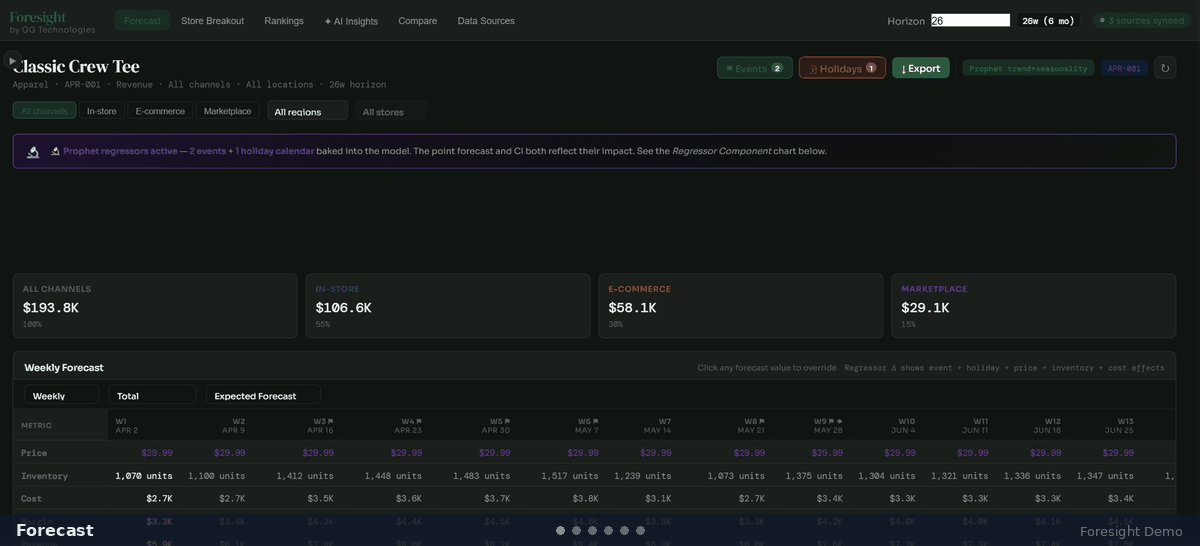Toggle the Events regressor button
The width and height of the screenshot is (1200, 546).
pos(755,68)
